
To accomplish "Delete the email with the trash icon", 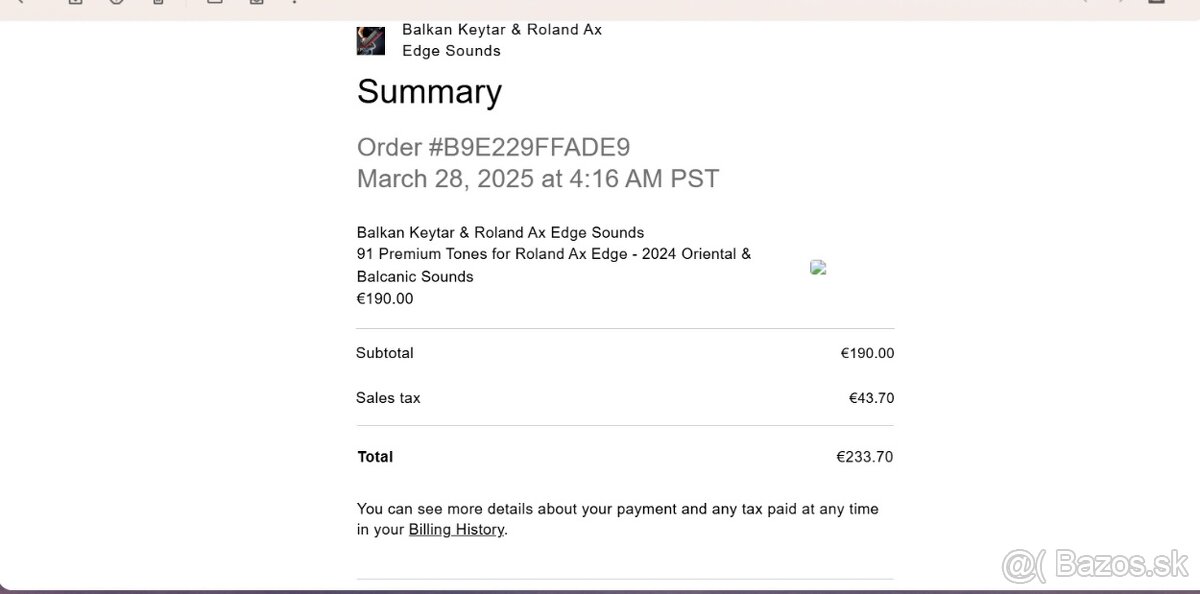I will [158, 2].
